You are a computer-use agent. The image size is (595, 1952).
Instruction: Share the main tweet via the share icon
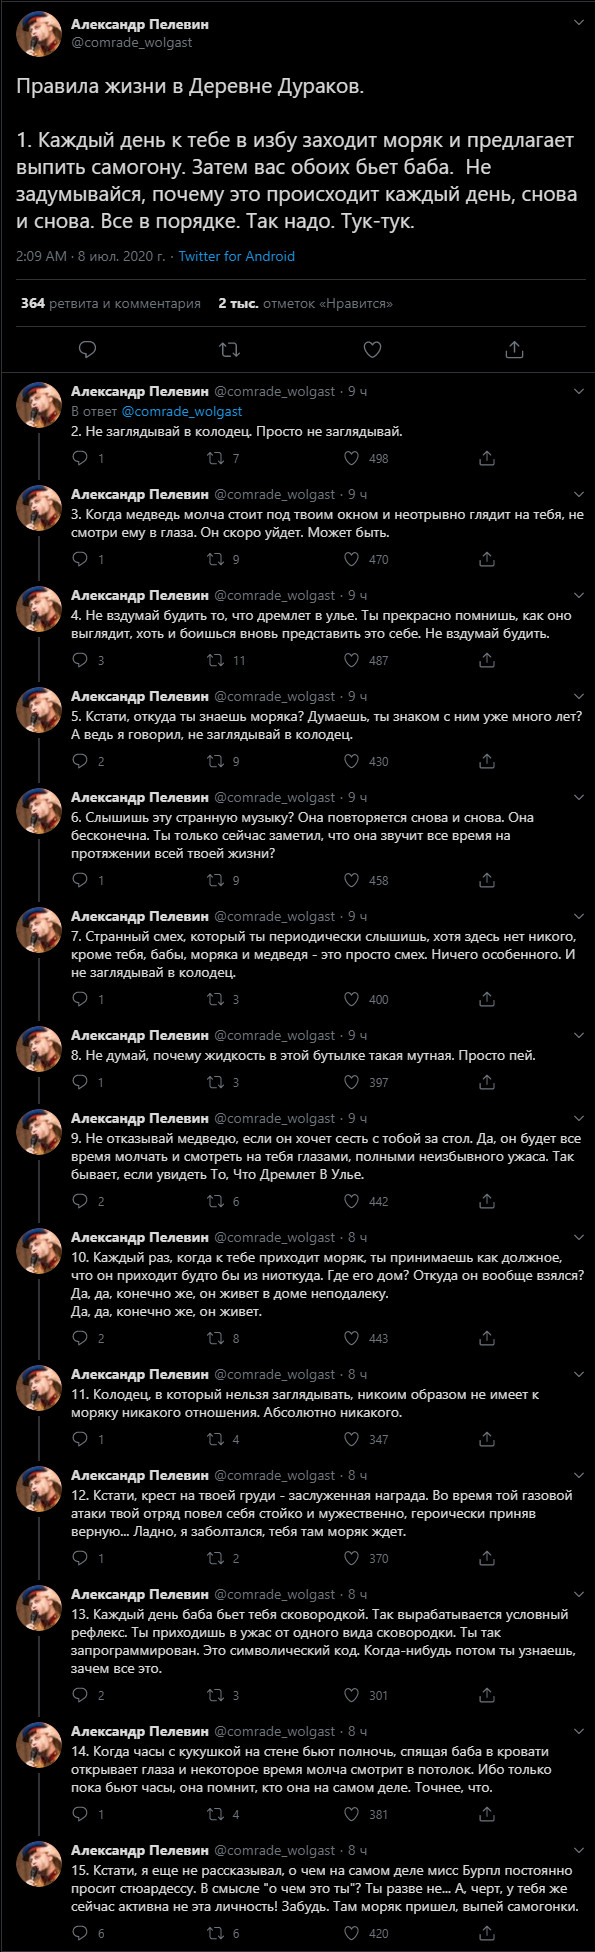tap(514, 349)
